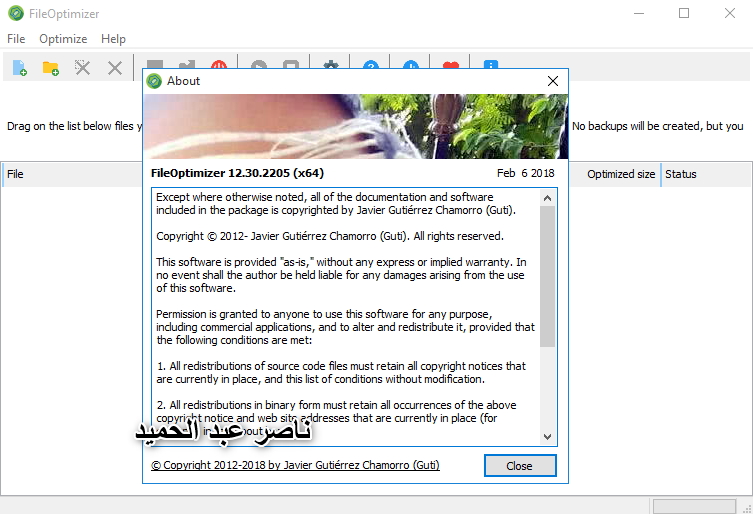The image size is (753, 514).
Task: Click the license text scrollbar thumb
Action: [547, 277]
